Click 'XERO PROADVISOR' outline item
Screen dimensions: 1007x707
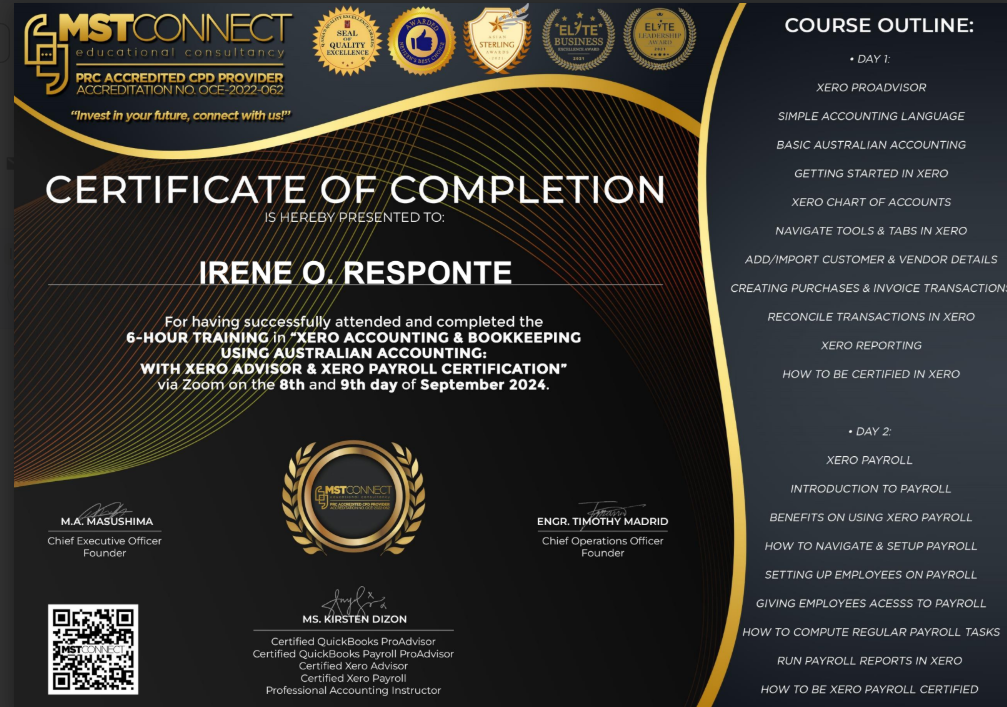[871, 87]
